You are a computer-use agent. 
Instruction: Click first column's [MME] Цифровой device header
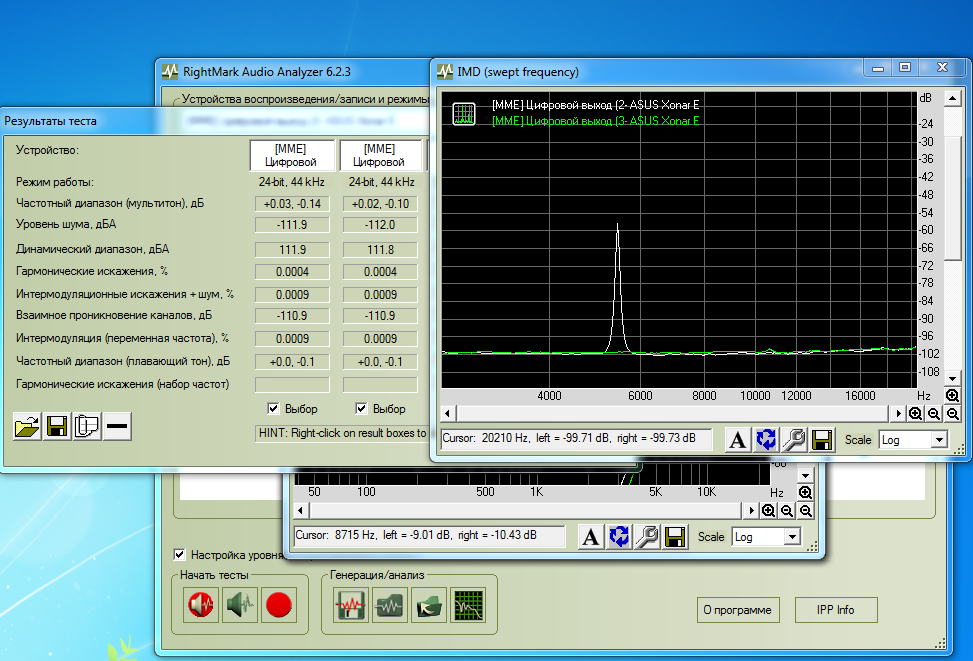tap(292, 155)
